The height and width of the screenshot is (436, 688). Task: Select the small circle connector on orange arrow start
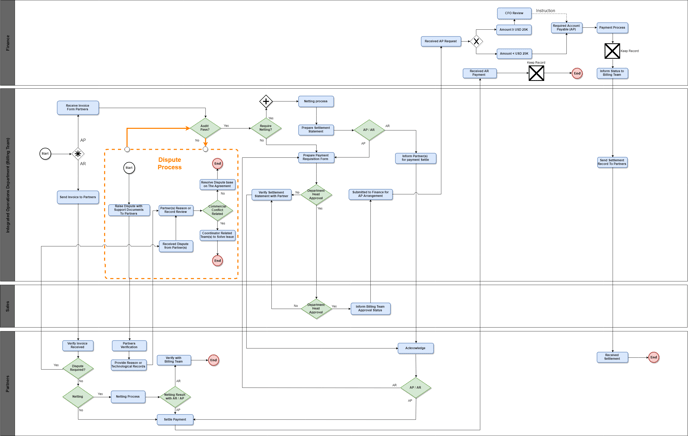click(x=127, y=150)
